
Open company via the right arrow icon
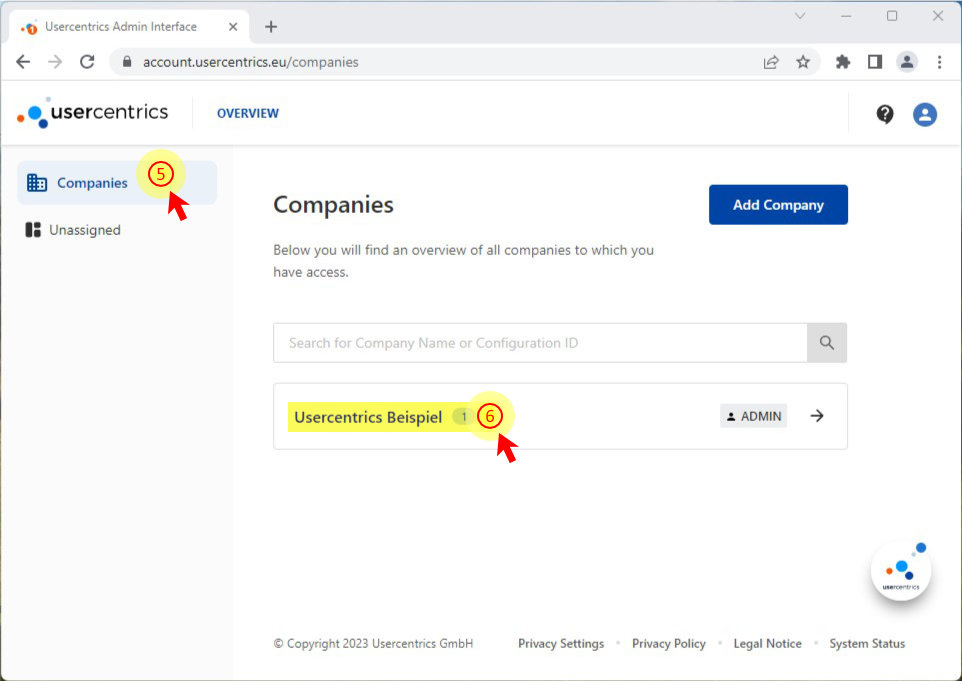pyautogui.click(x=817, y=416)
